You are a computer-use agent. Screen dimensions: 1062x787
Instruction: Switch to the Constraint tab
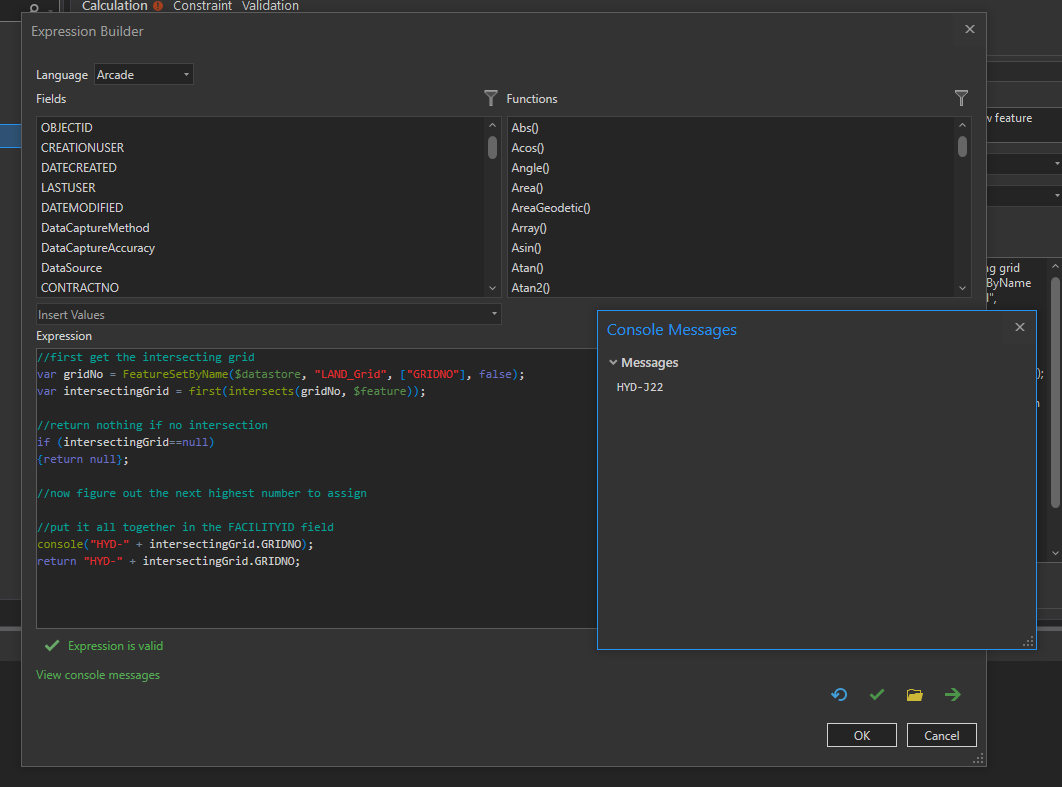coord(202,6)
